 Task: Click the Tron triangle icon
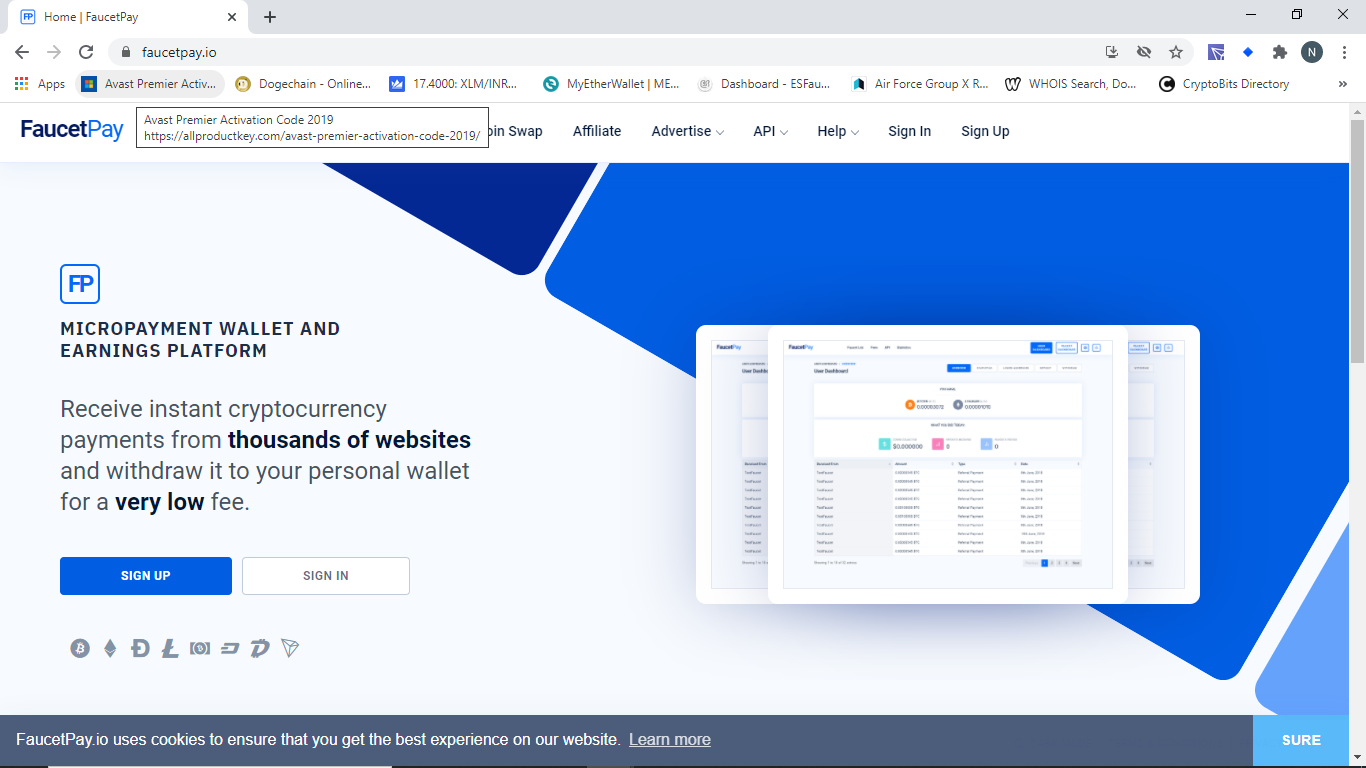pos(290,648)
